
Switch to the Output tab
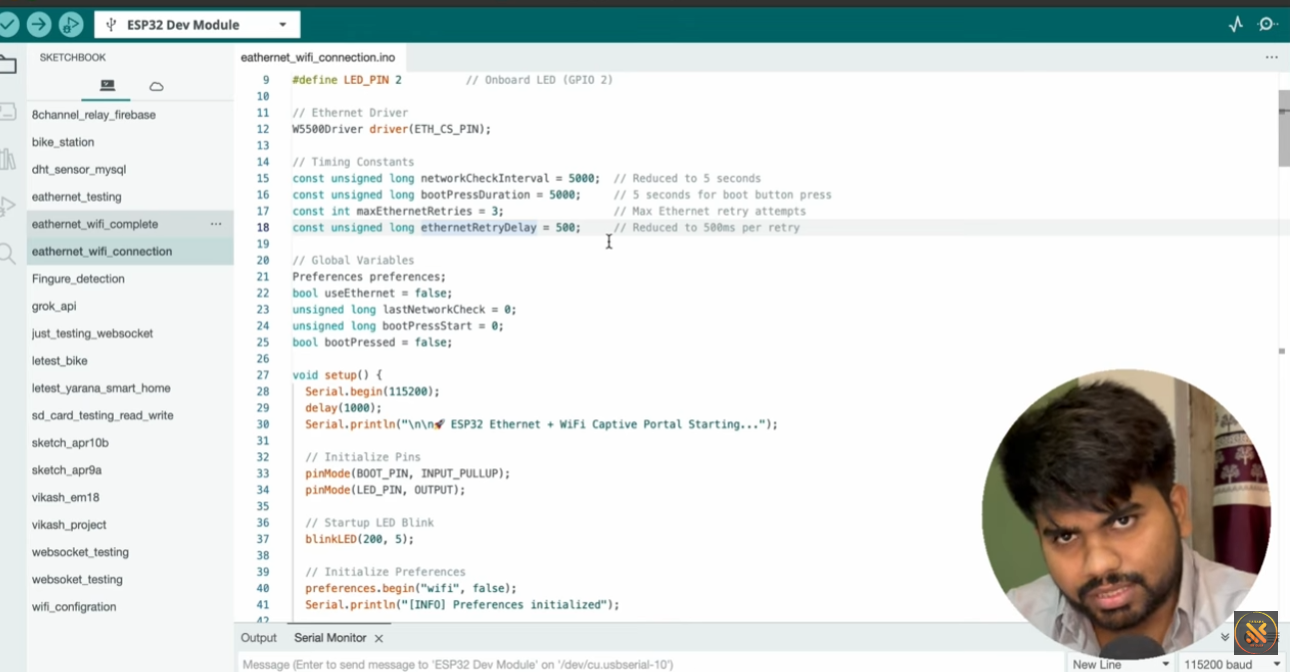tap(258, 638)
